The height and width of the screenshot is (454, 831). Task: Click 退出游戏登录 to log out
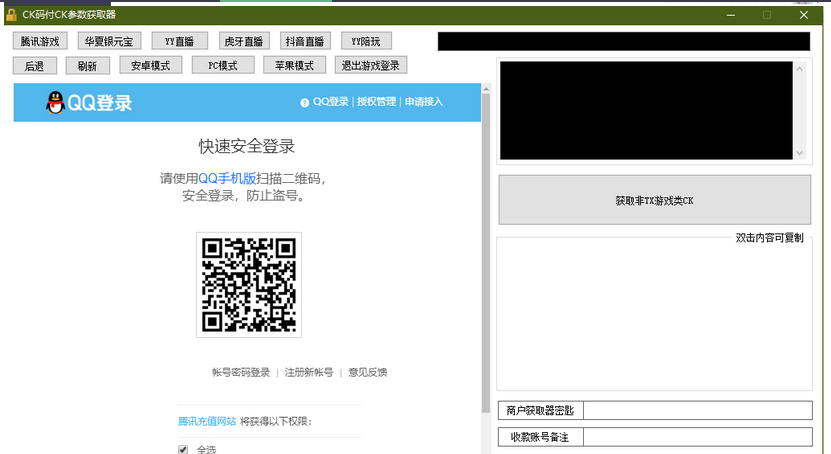point(371,65)
